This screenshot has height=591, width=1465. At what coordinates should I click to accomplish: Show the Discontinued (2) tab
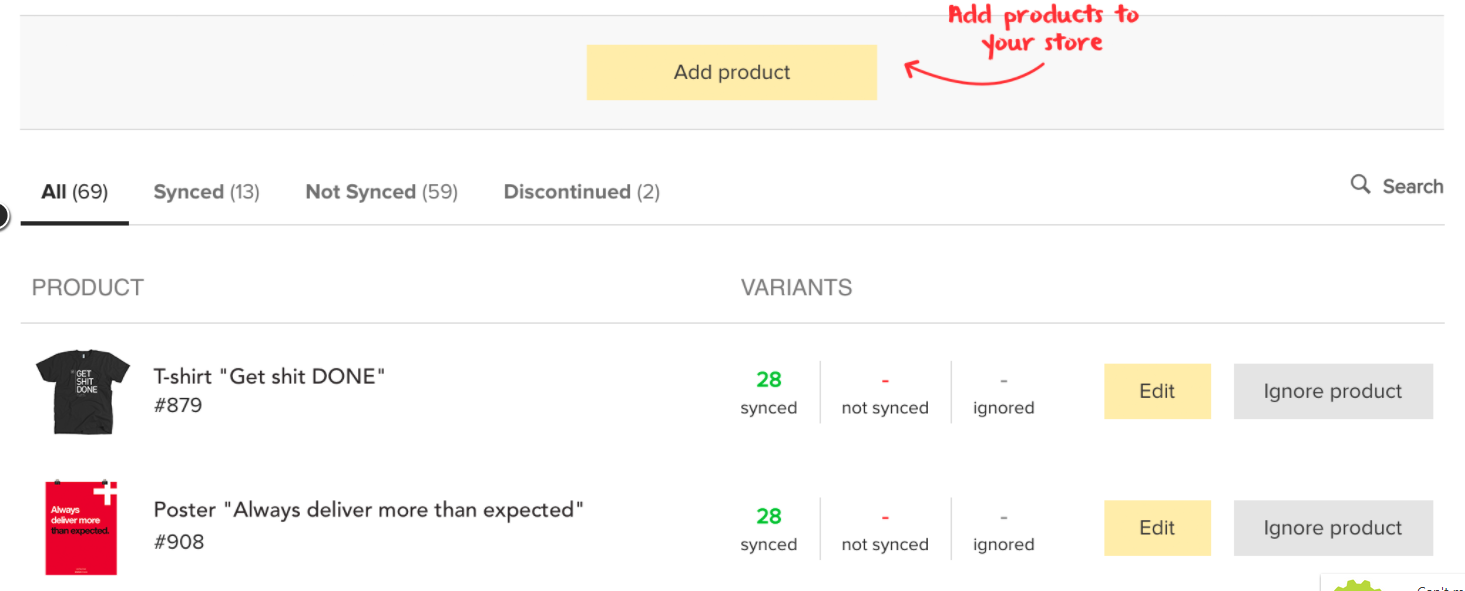click(582, 192)
